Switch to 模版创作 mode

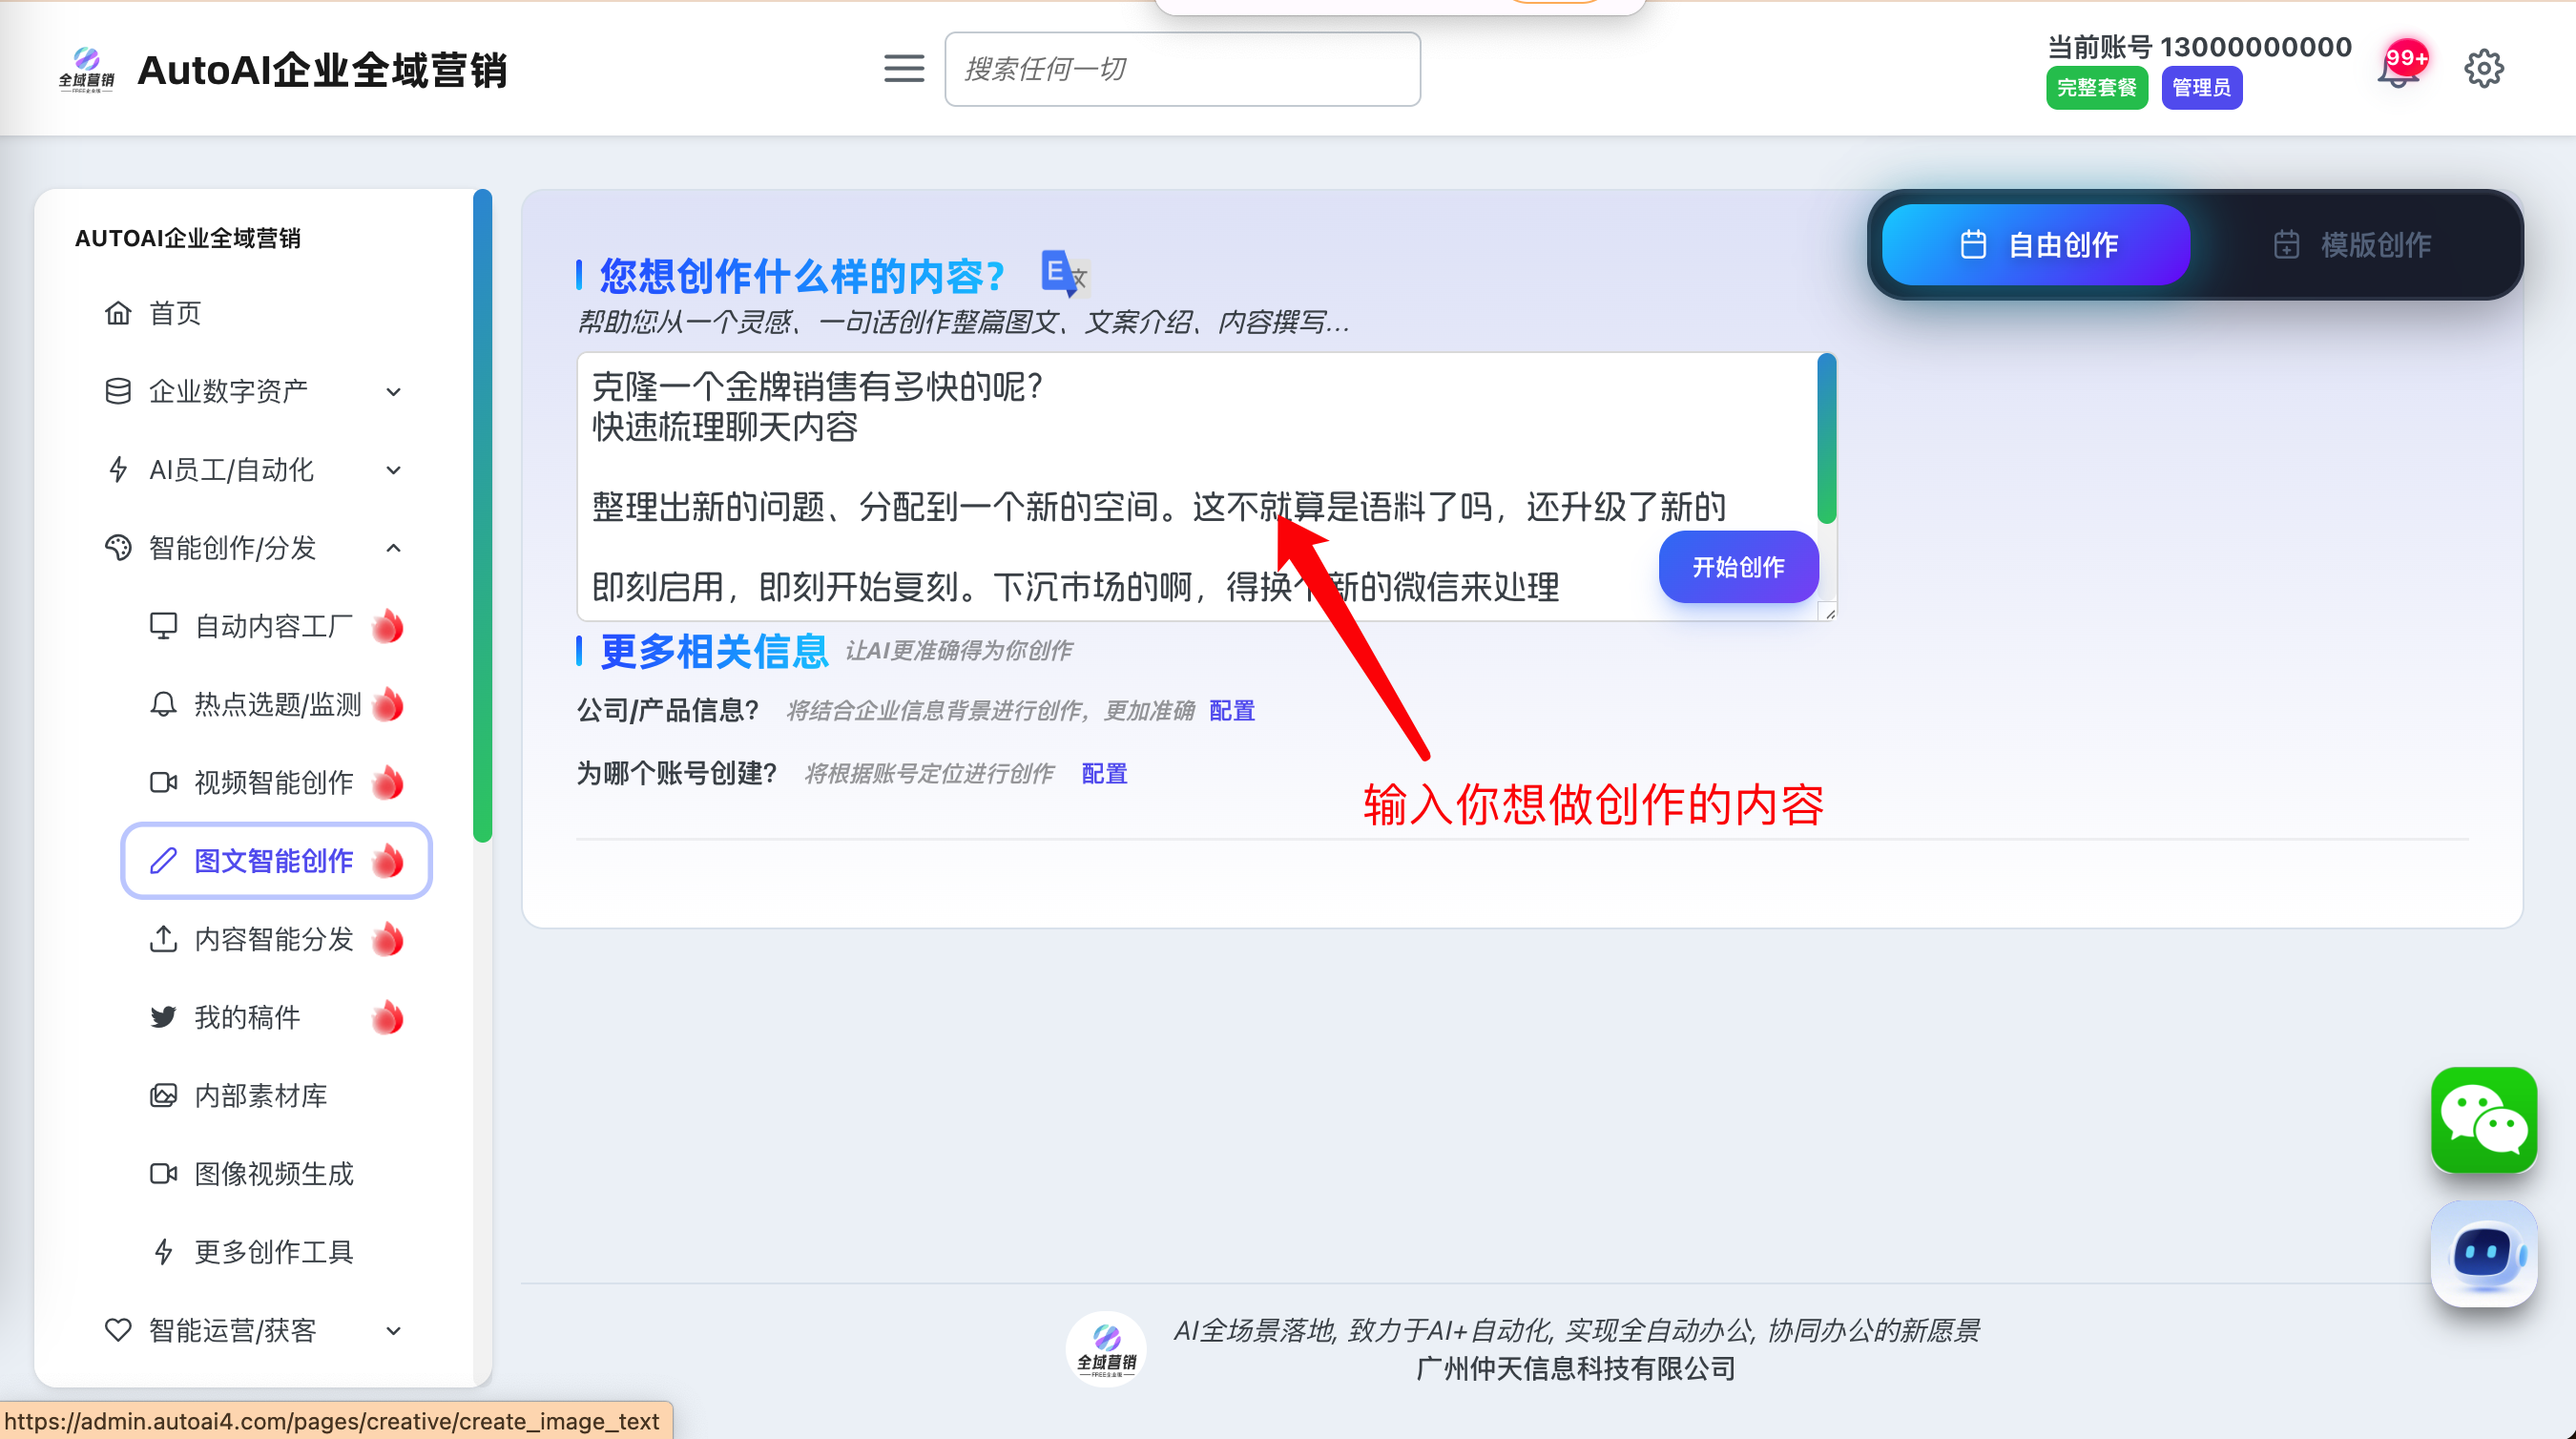pos(2352,245)
